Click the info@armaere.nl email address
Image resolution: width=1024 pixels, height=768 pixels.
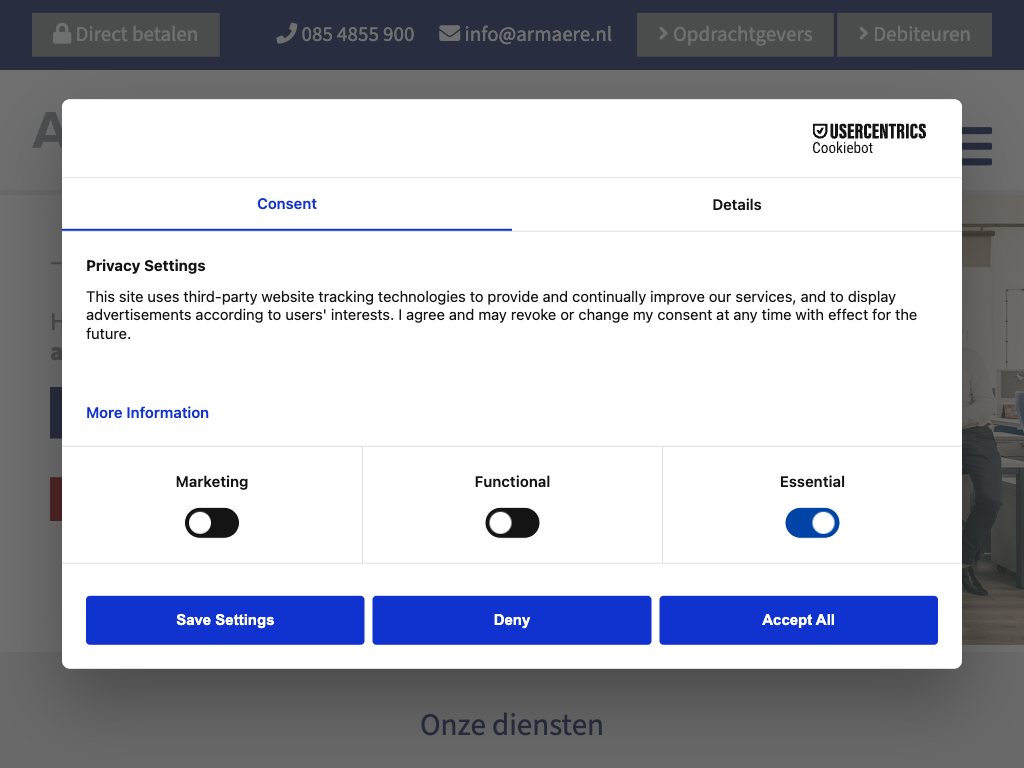pos(538,34)
